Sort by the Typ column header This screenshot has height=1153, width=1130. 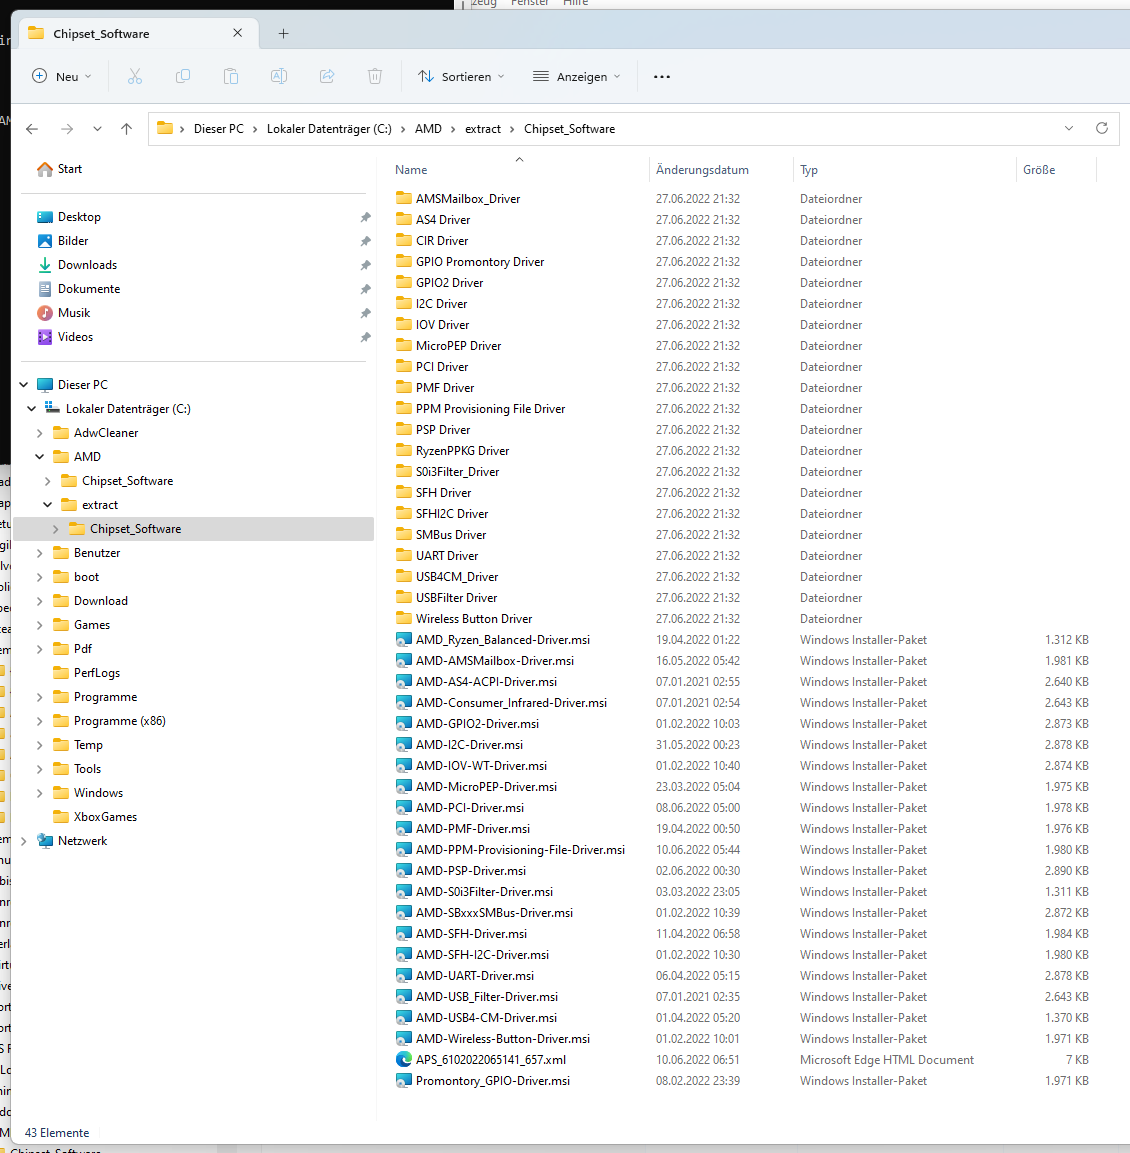809,170
